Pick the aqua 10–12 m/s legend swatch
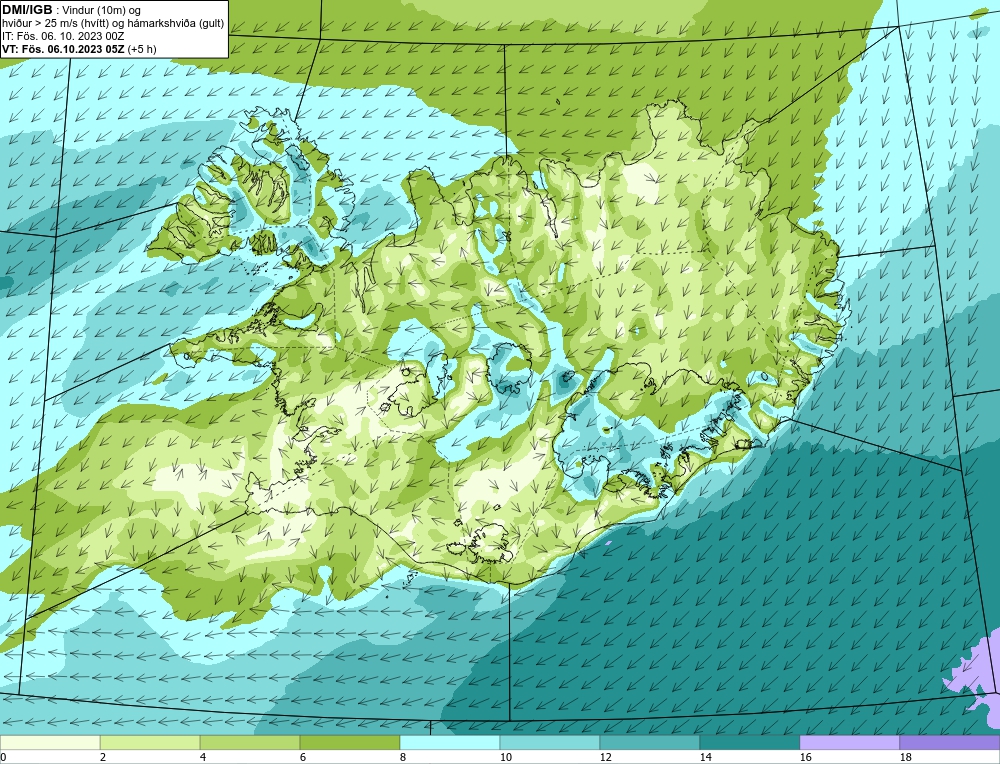This screenshot has width=1000, height=764. tap(550, 742)
